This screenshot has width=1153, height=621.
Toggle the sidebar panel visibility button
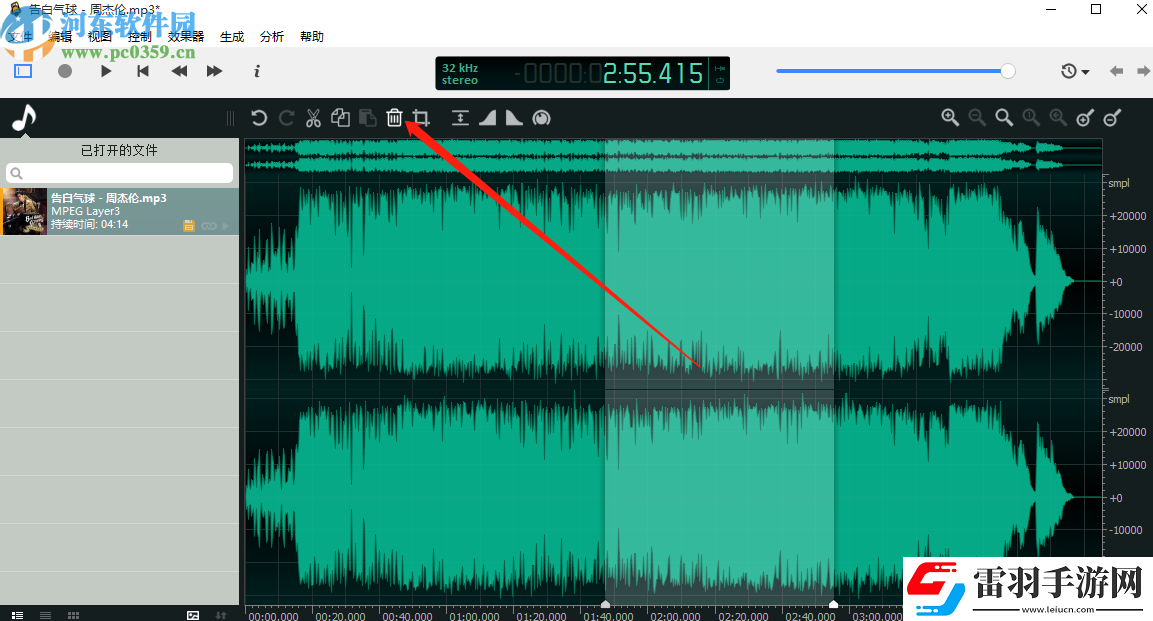click(23, 71)
